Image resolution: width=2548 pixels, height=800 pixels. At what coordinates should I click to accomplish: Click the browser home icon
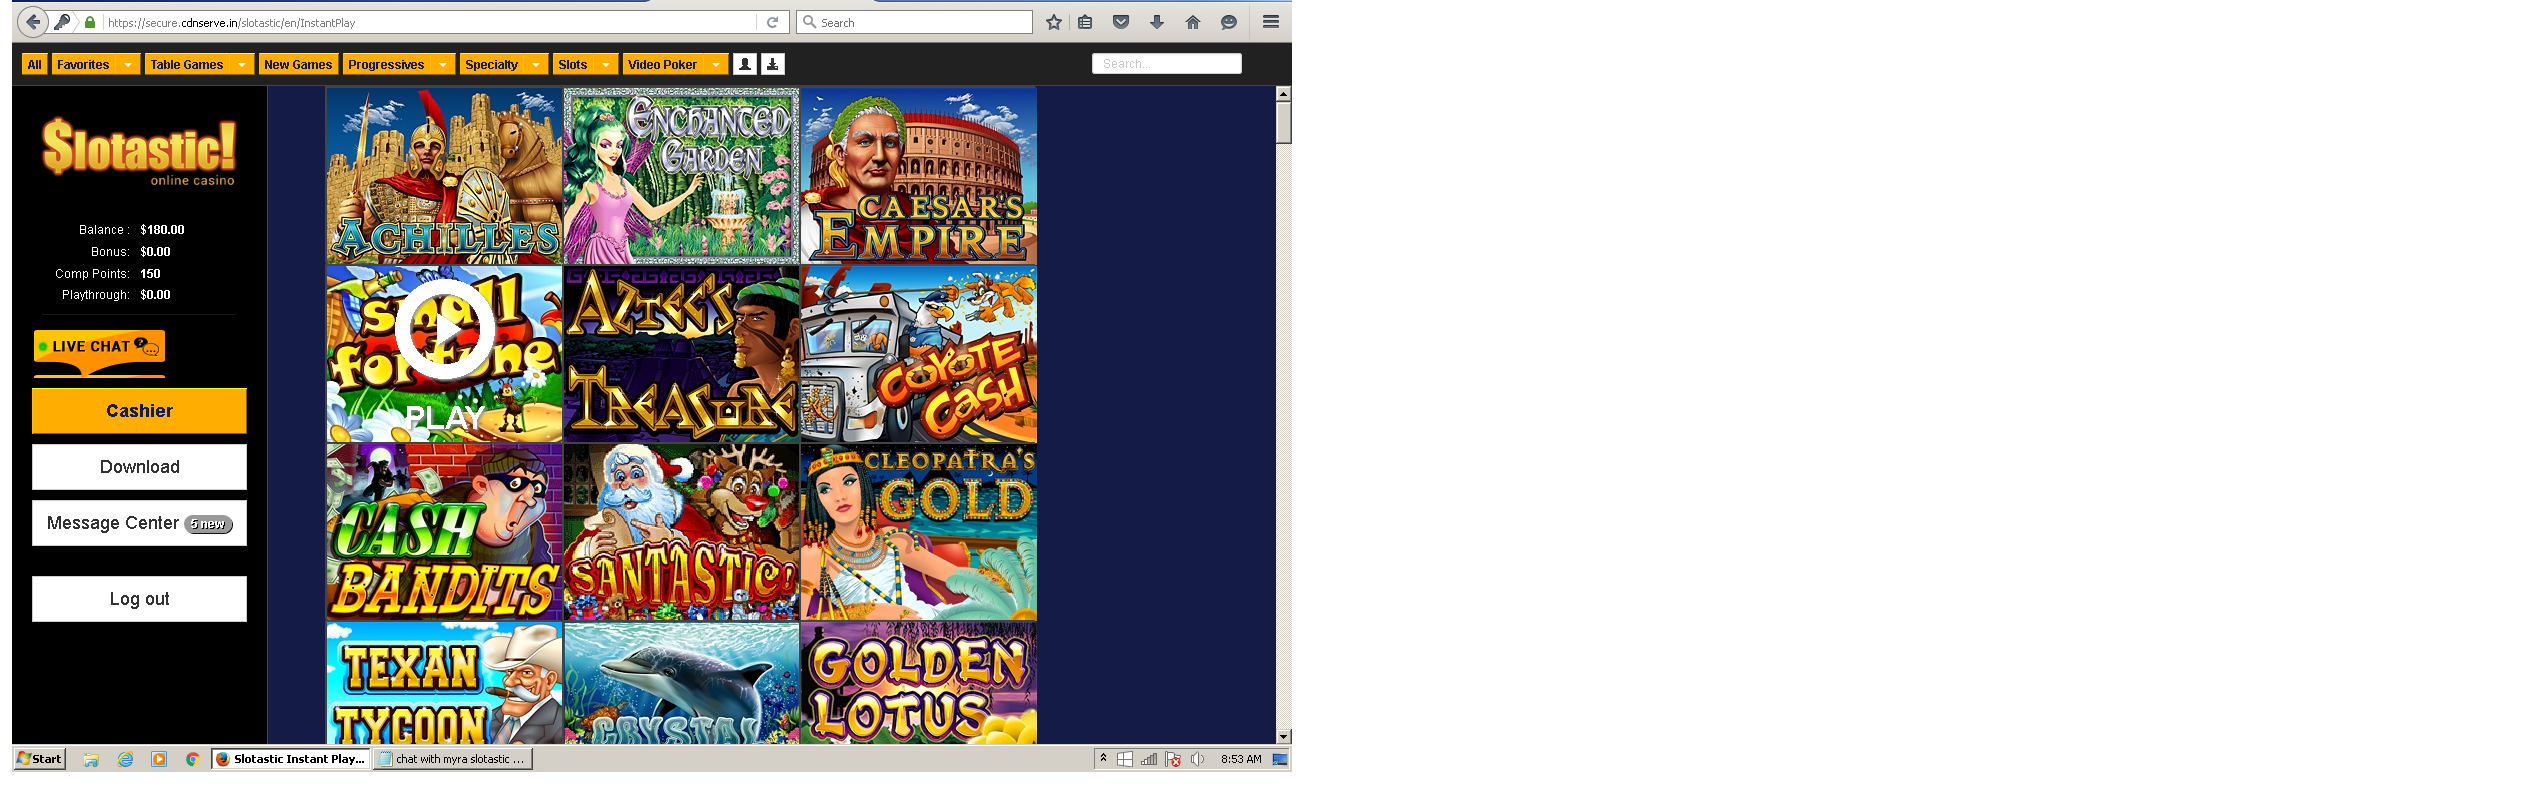tap(1192, 22)
